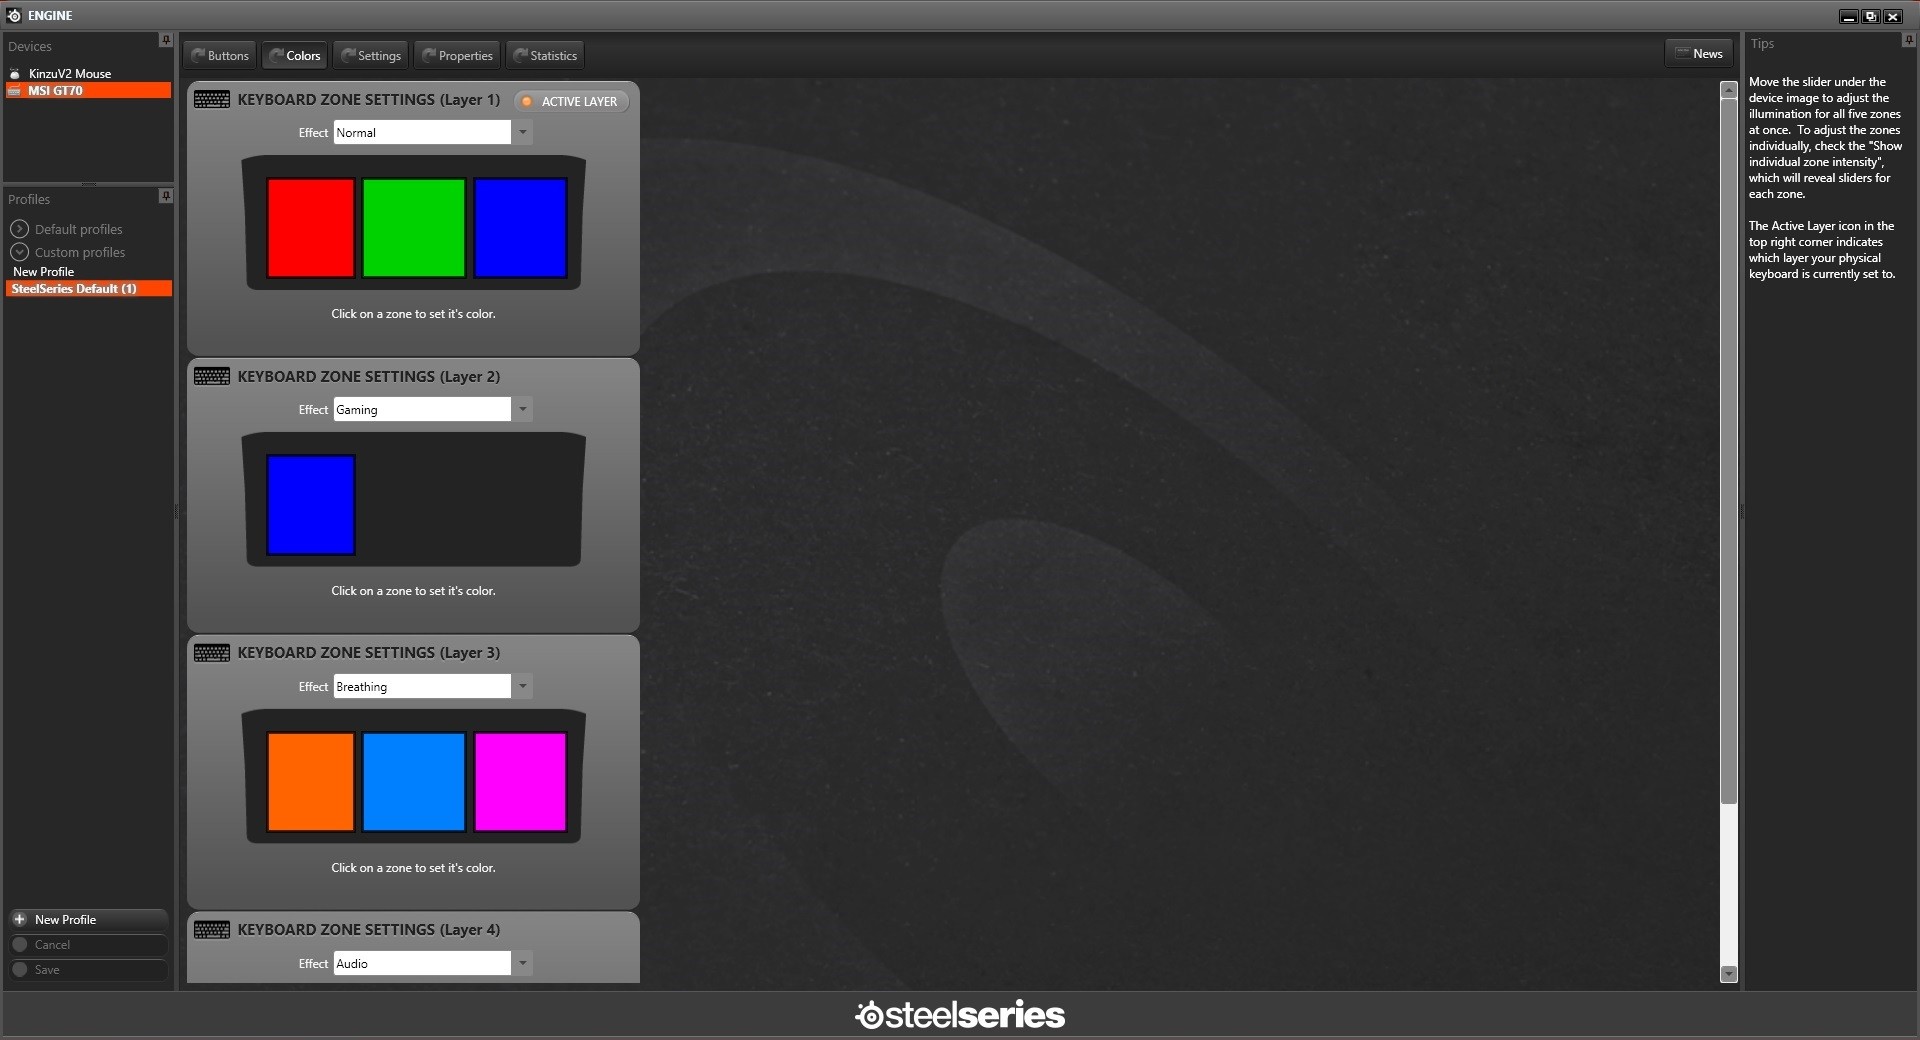Click the Save button
Viewport: 1920px width, 1040px height.
click(87, 969)
